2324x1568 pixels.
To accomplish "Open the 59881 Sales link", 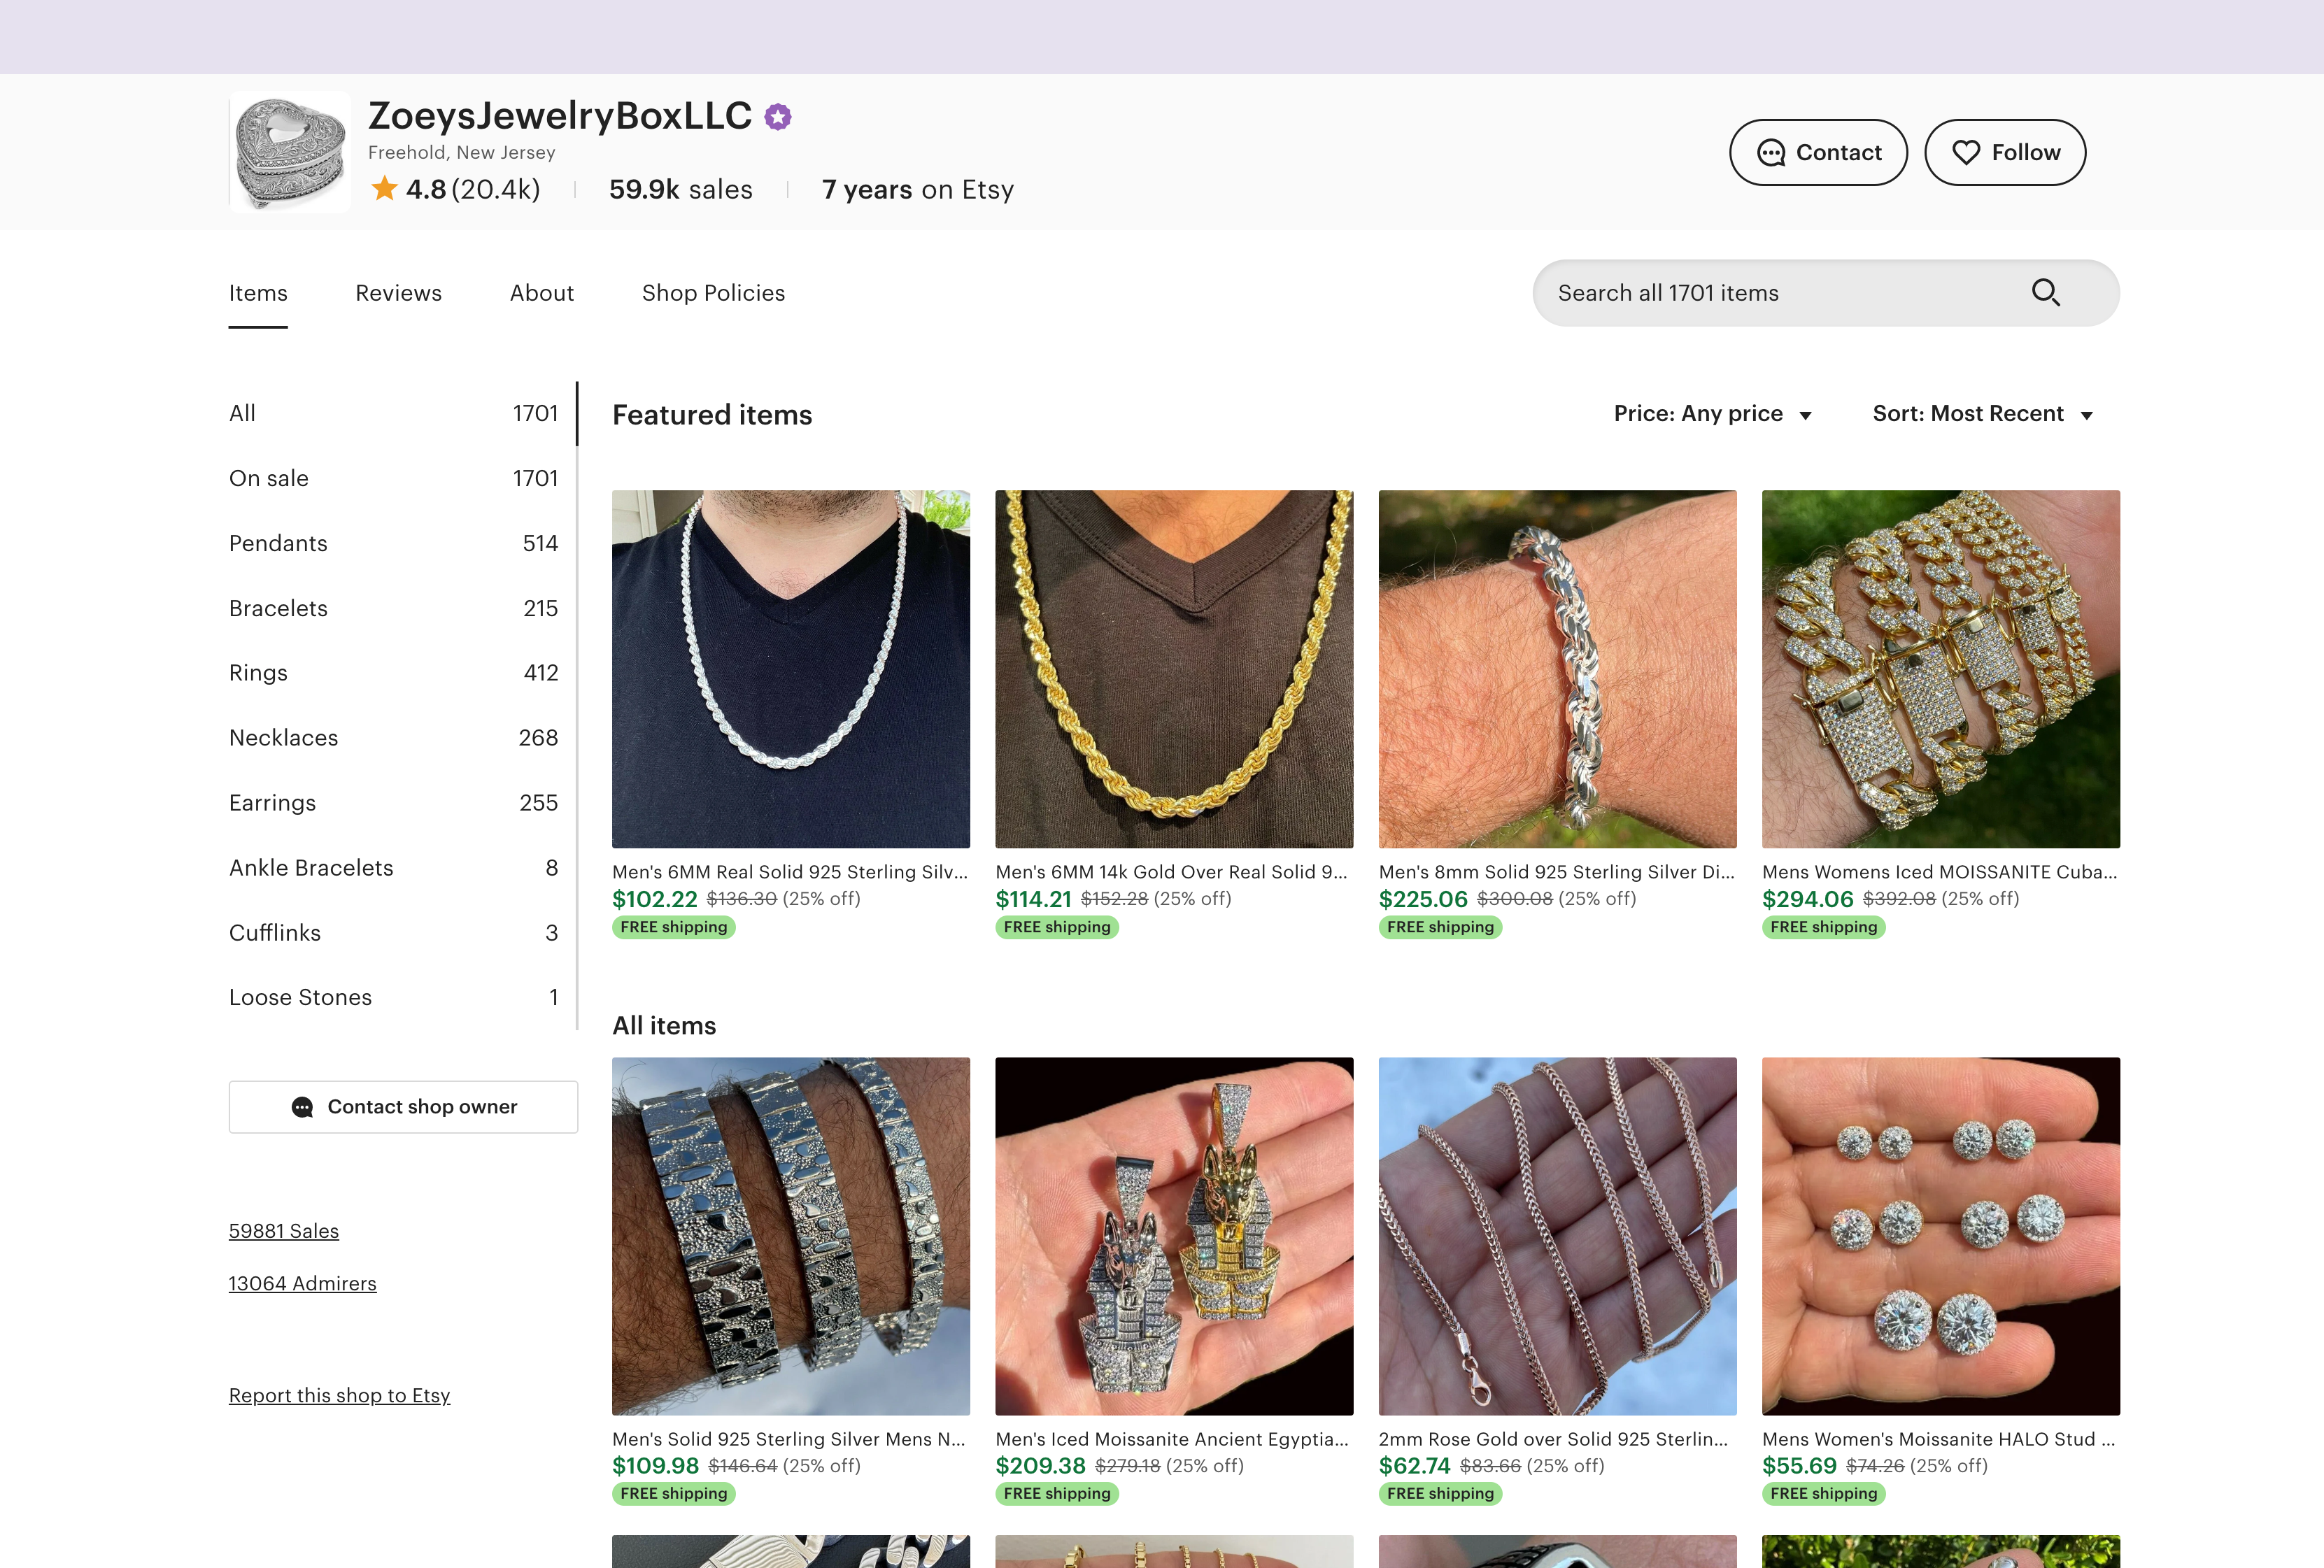I will [284, 1231].
